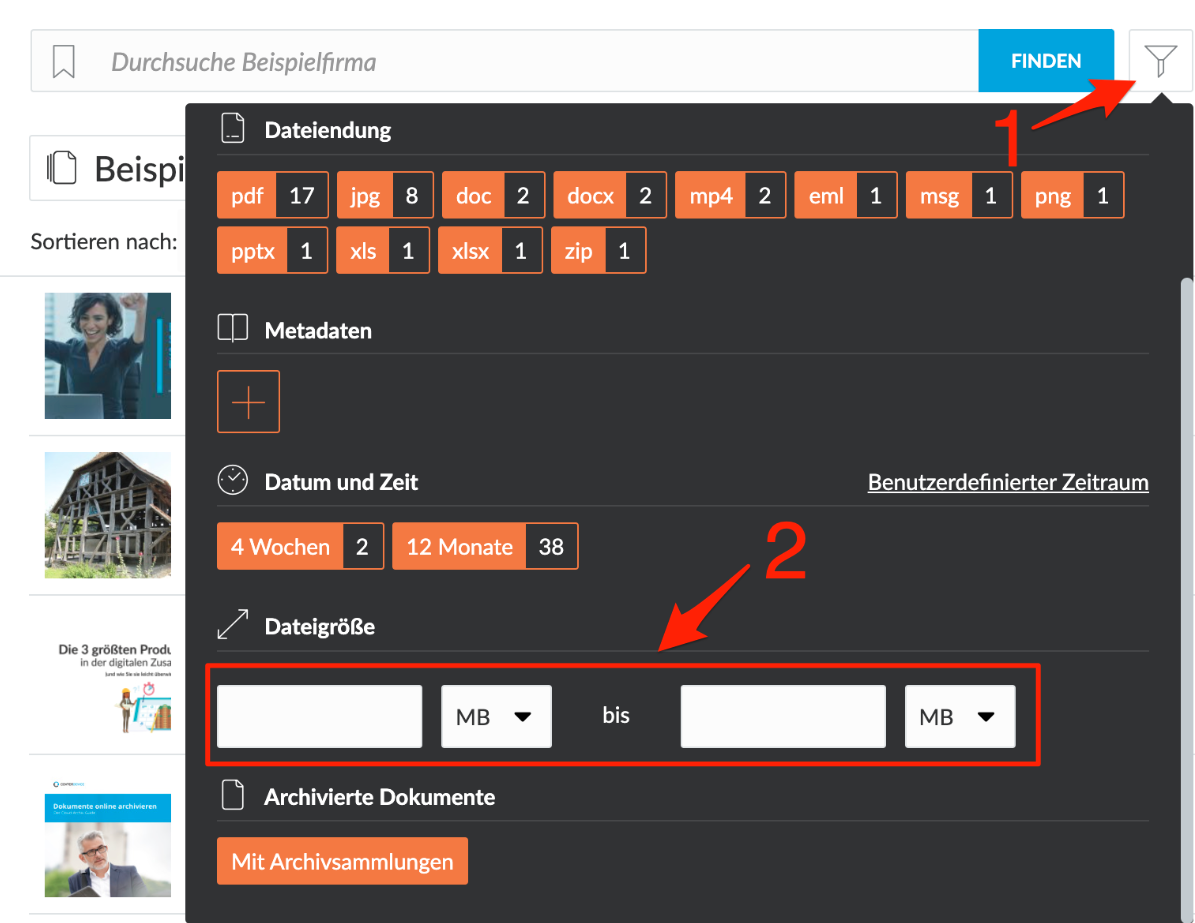Image resolution: width=1195 pixels, height=923 pixels.
Task: Click the minimum file size input field
Action: coord(319,716)
